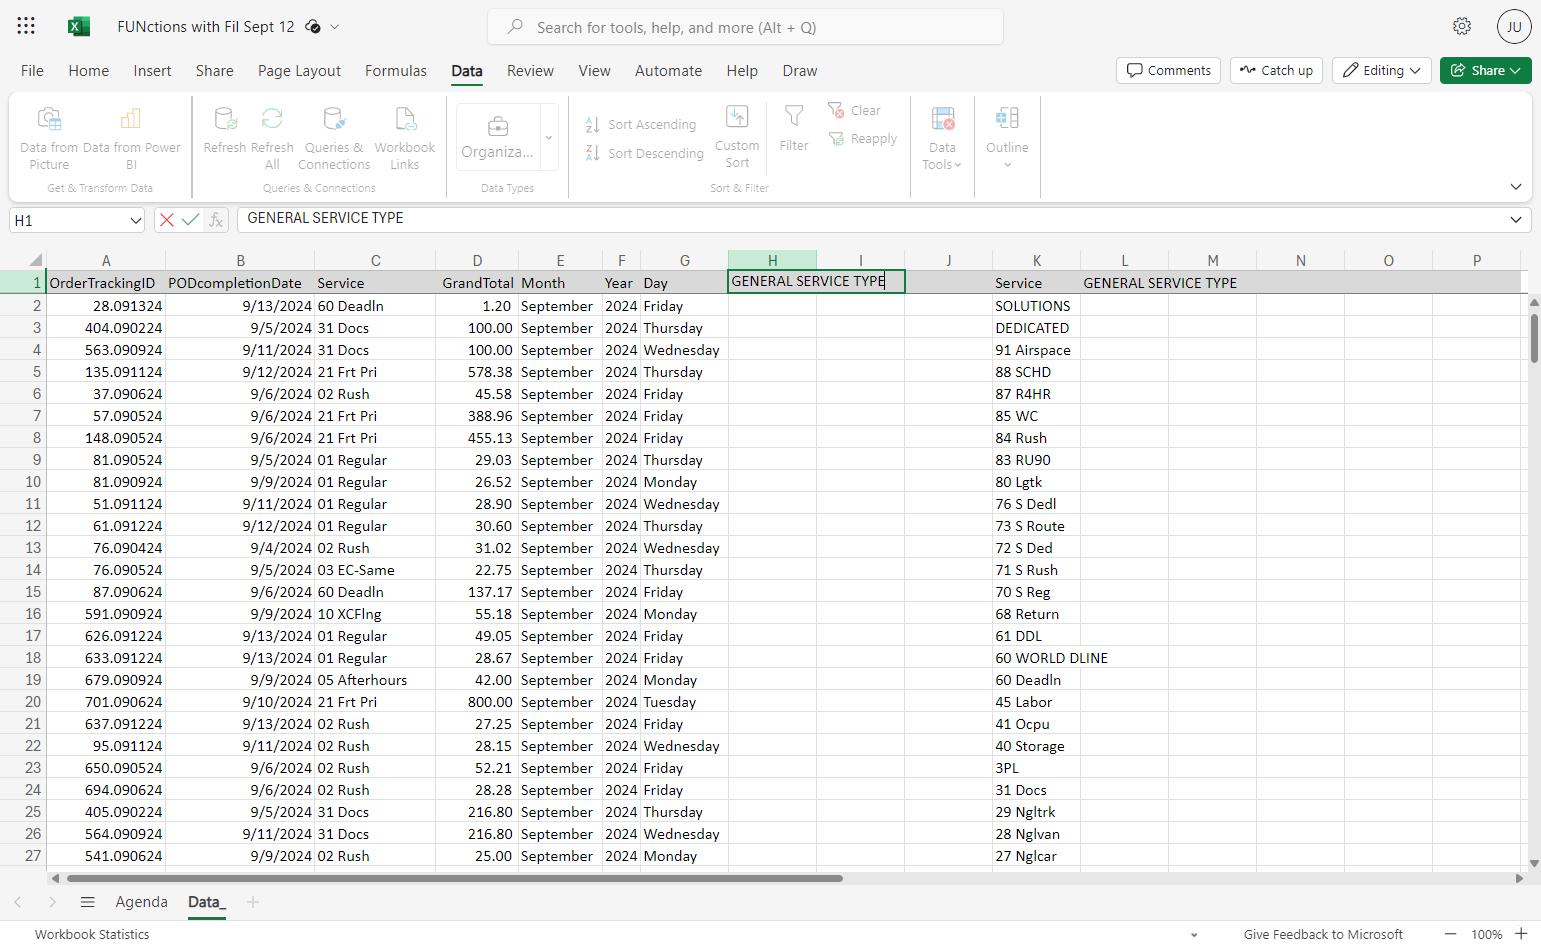The width and height of the screenshot is (1541, 945).
Task: Collapse the ribbon chevron
Action: [1516, 187]
